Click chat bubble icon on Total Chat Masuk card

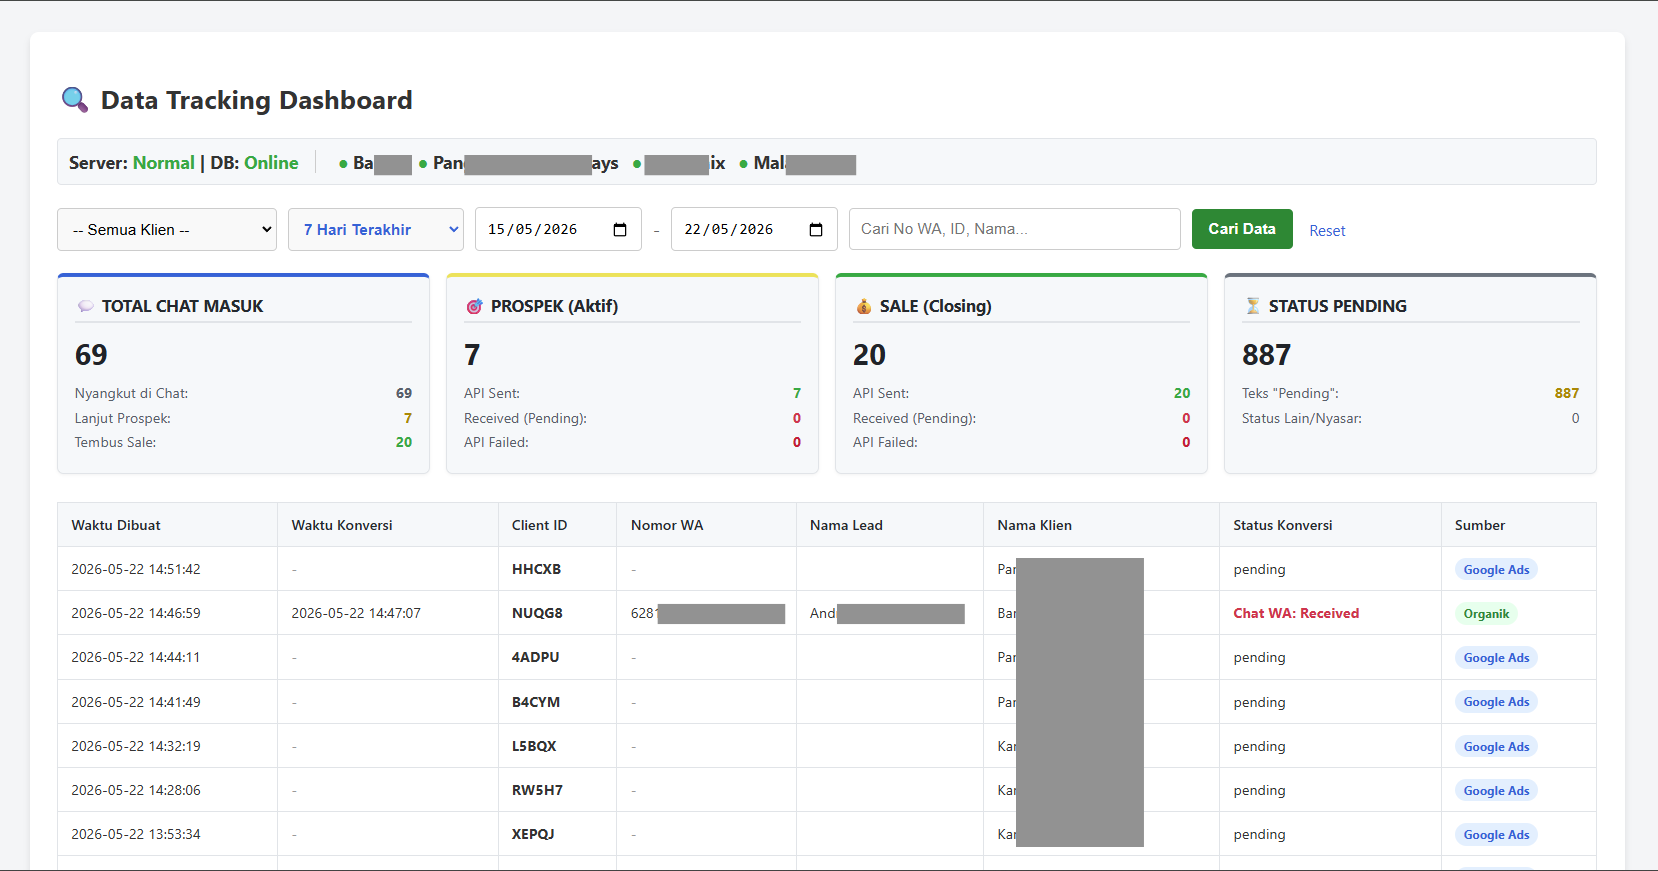[x=86, y=306]
